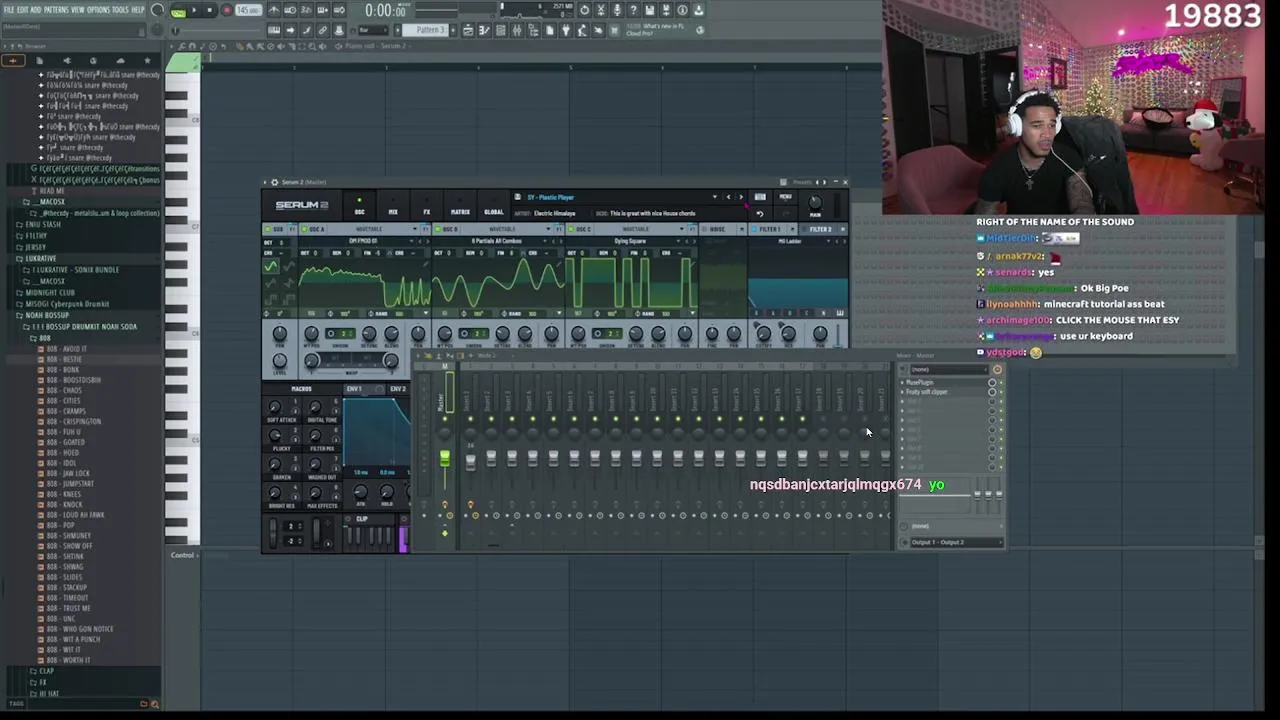This screenshot has height=720, width=1280.
Task: Open OSC A WAVETABLE type dropdown
Action: click(369, 229)
